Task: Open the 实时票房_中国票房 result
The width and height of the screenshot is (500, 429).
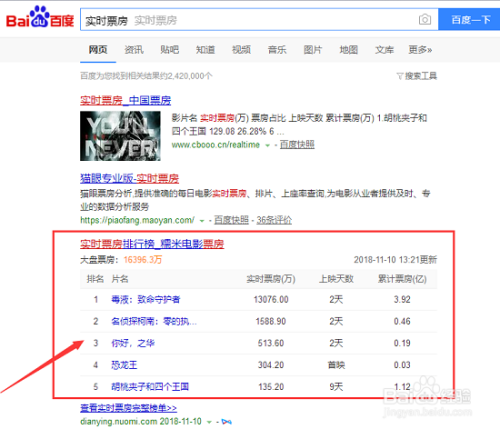Action: point(125,101)
